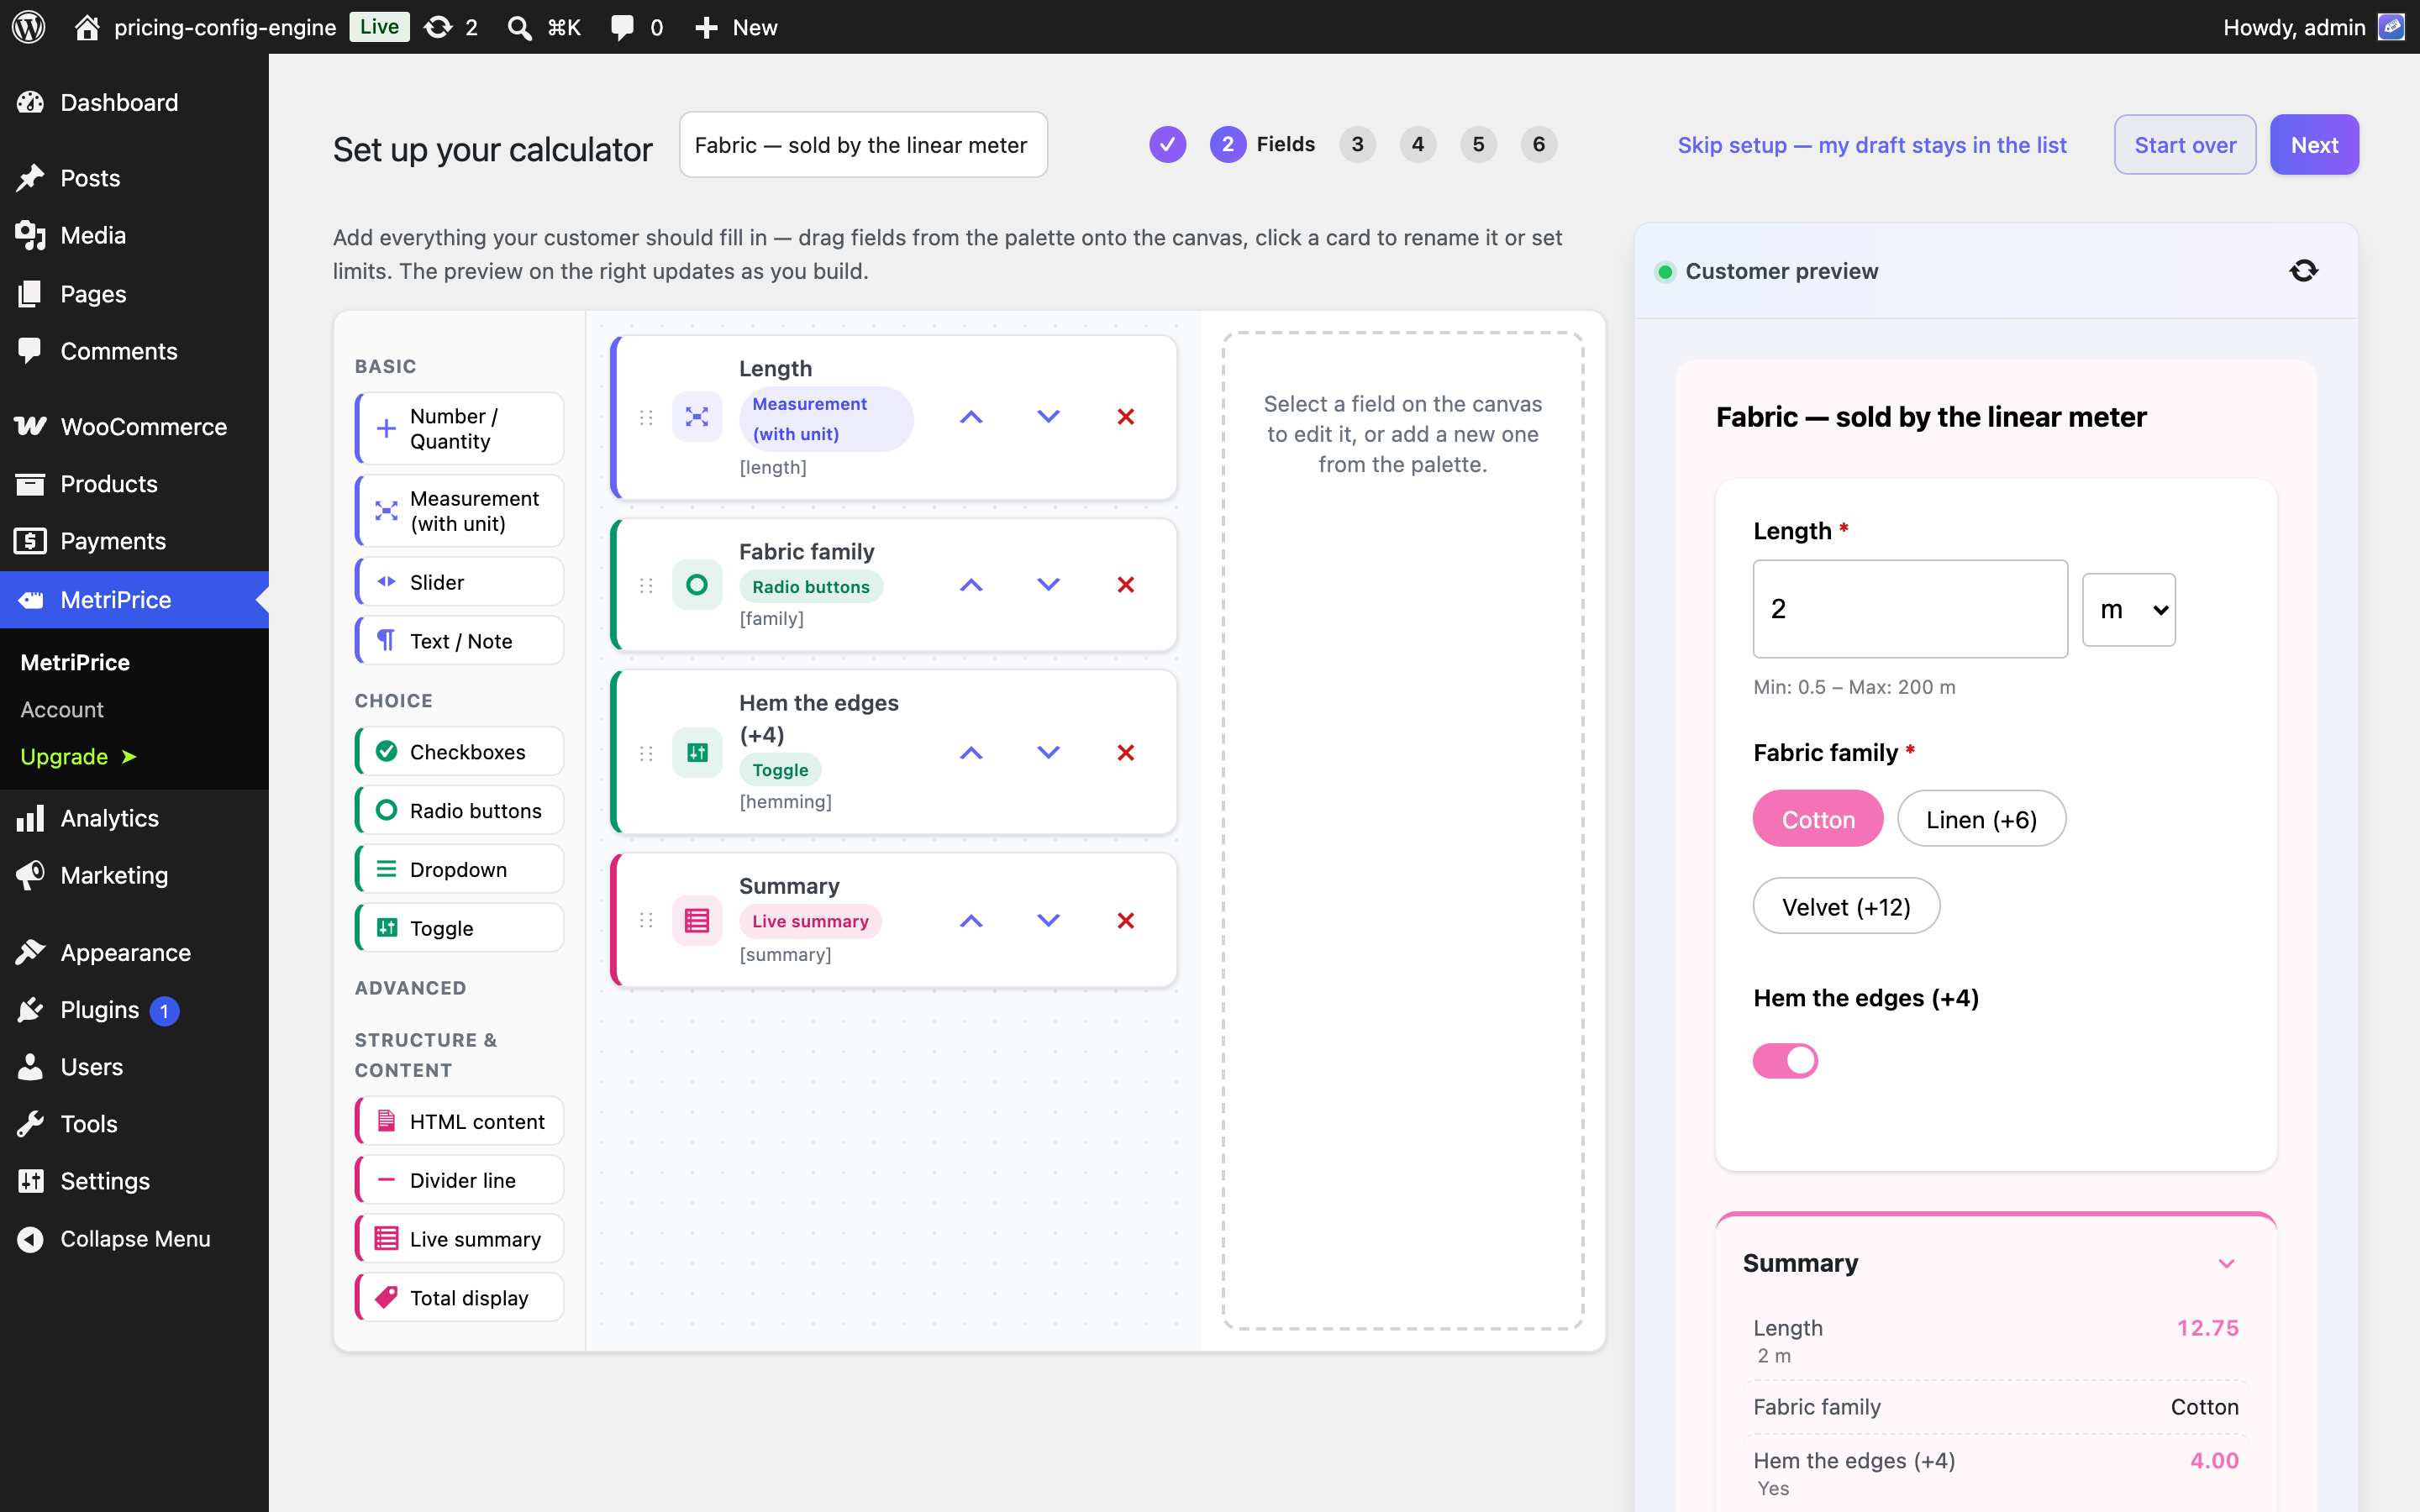Viewport: 2420px width, 1512px height.
Task: Open the search magnifier in admin bar
Action: coord(519,27)
